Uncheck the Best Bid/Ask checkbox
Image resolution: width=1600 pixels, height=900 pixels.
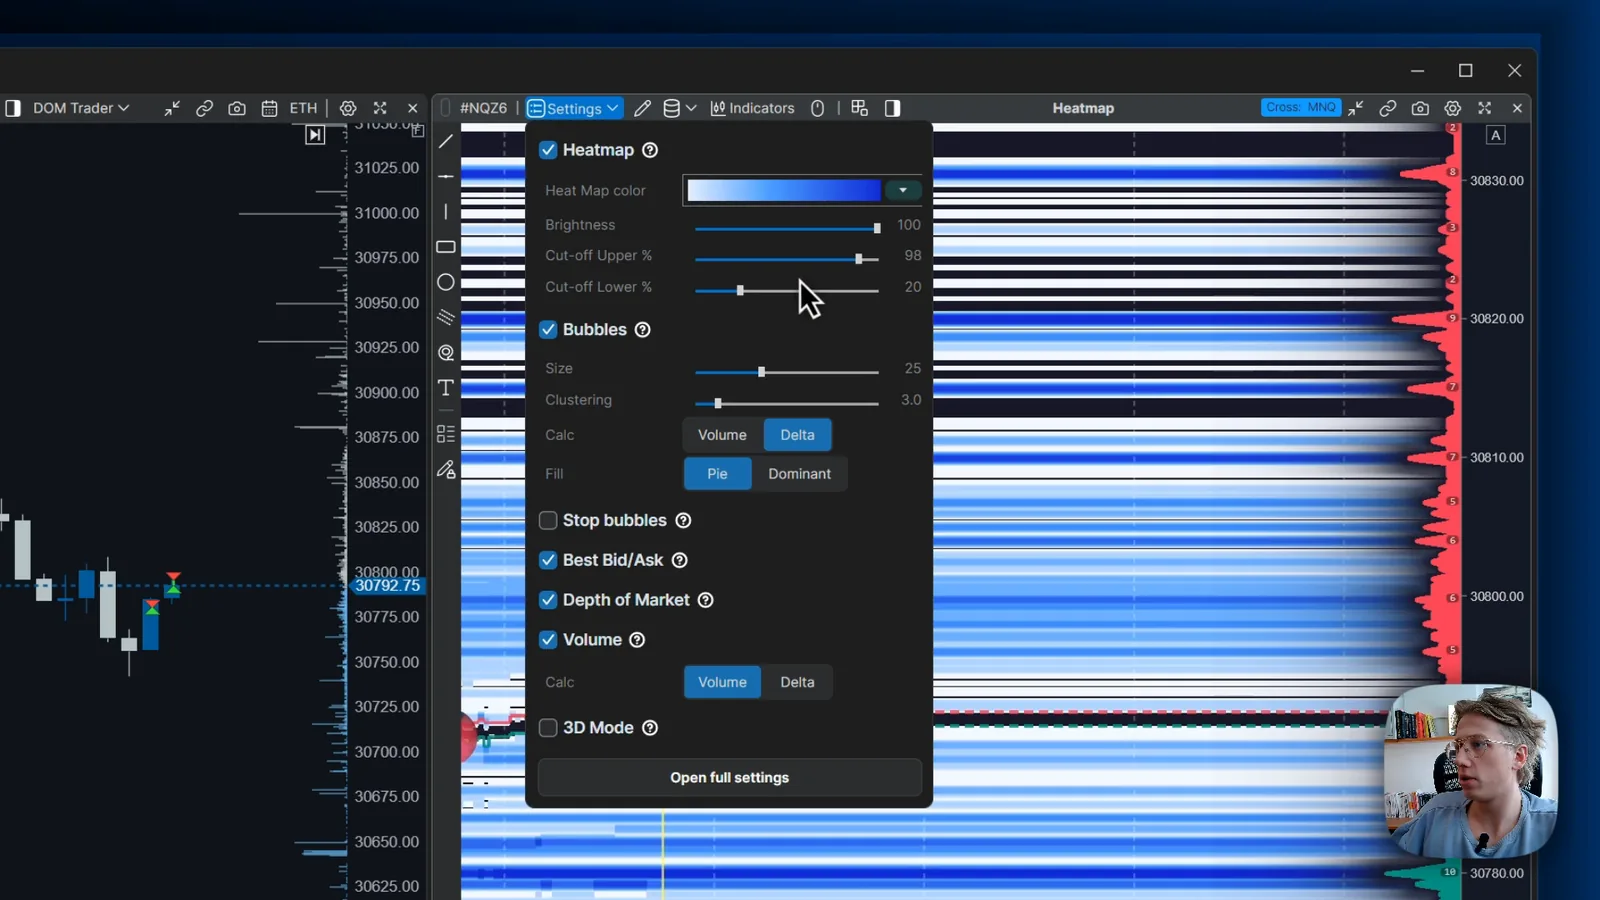click(548, 560)
